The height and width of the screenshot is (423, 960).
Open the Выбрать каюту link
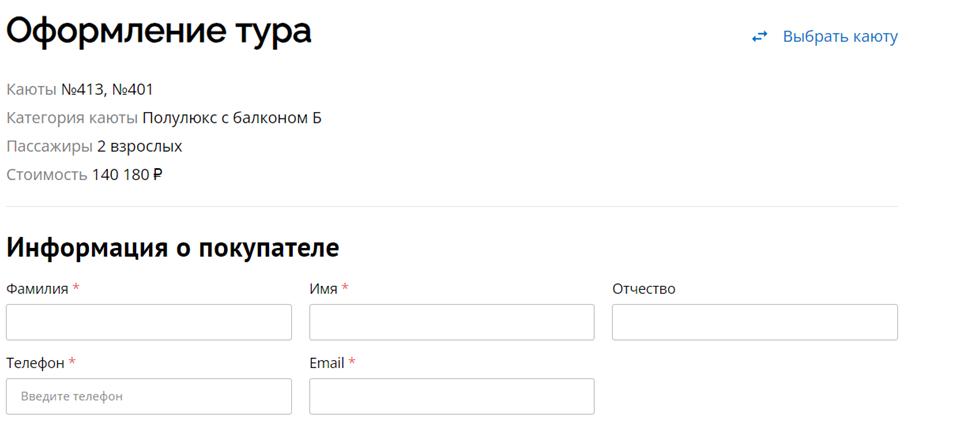[x=840, y=37]
